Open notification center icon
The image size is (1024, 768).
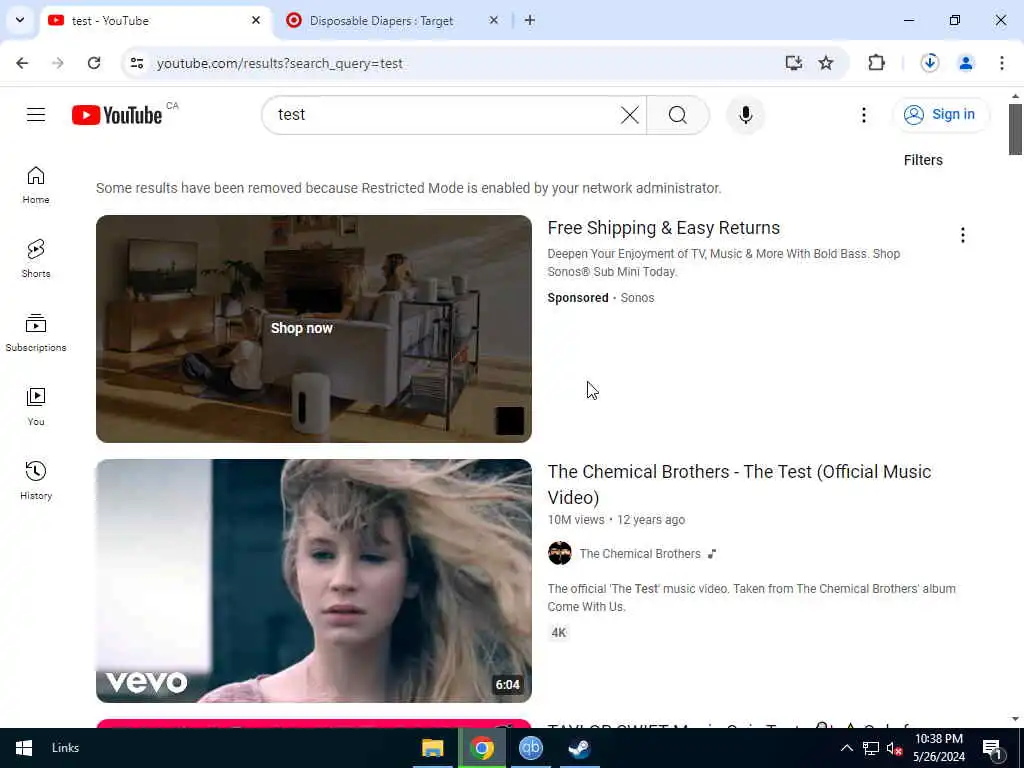tap(993, 748)
